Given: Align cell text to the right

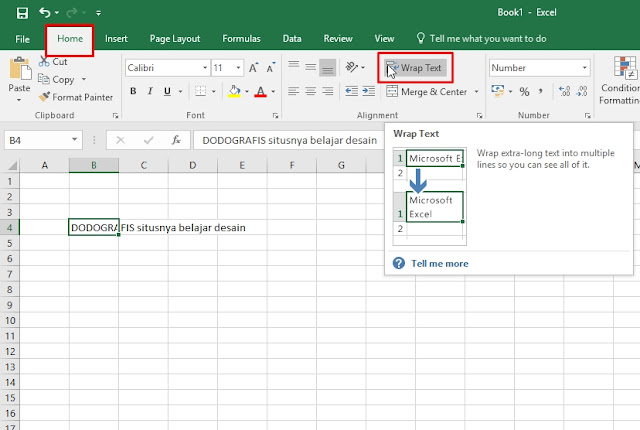Looking at the screenshot, I should [x=327, y=91].
